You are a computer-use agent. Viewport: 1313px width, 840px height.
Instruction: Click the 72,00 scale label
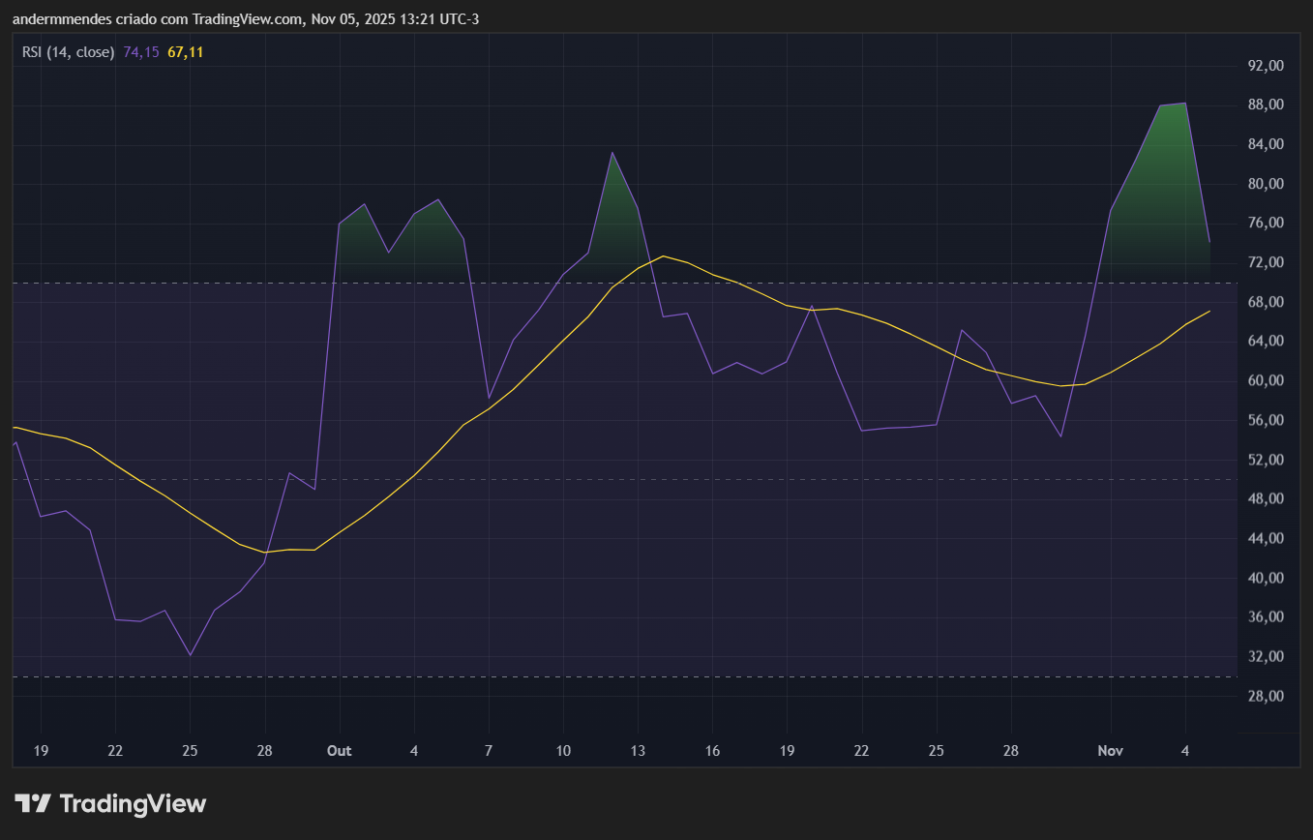point(1267,263)
